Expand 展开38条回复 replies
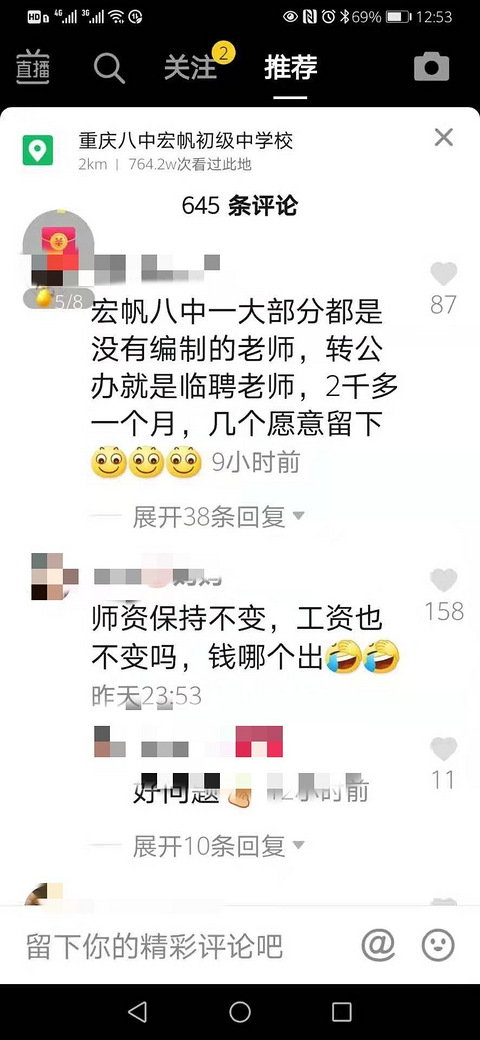Image resolution: width=480 pixels, height=1040 pixels. pyautogui.click(x=208, y=516)
